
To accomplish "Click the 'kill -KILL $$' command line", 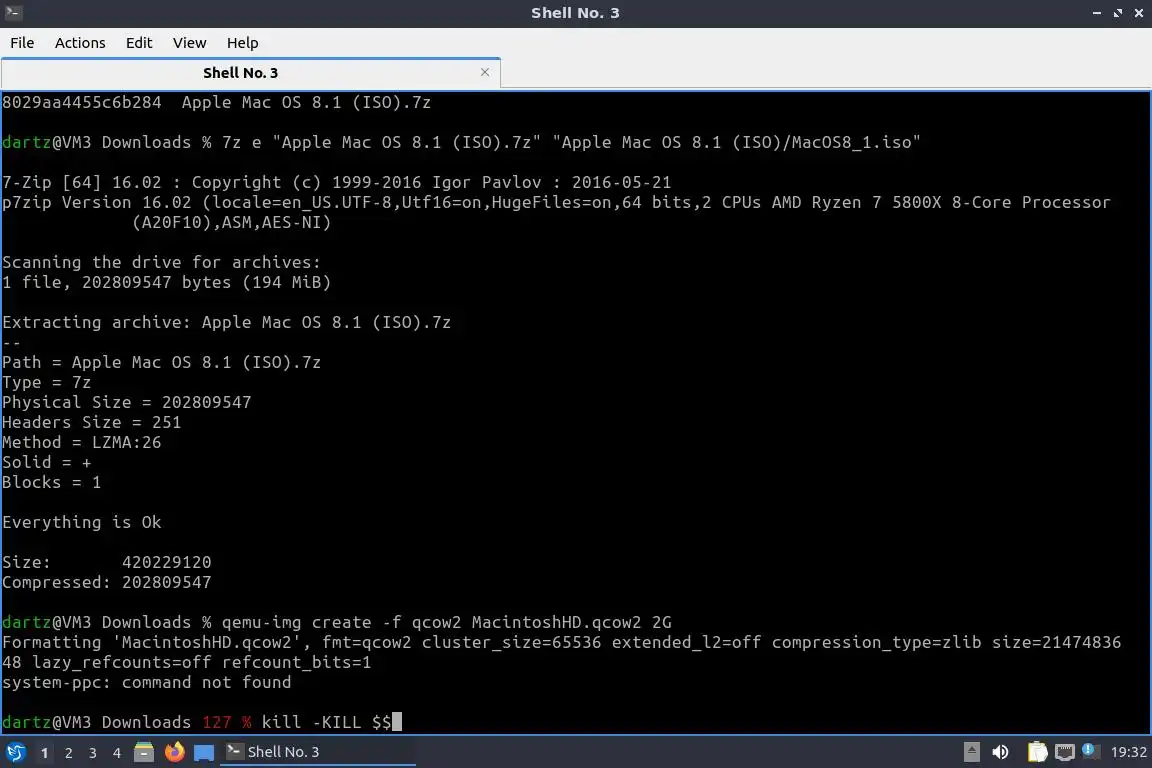I will 327,722.
